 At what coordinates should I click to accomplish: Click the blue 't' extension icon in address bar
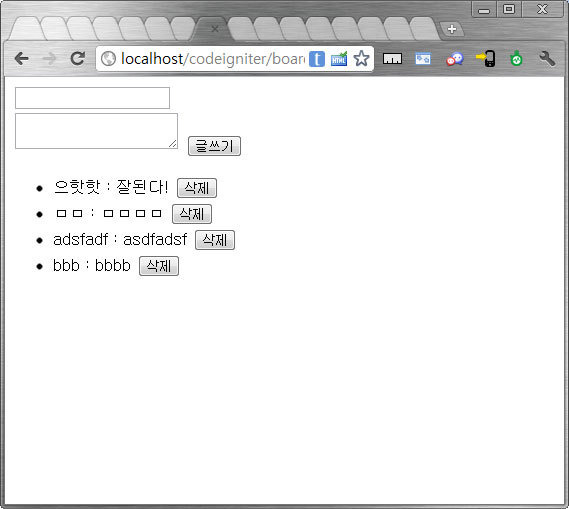[x=317, y=59]
